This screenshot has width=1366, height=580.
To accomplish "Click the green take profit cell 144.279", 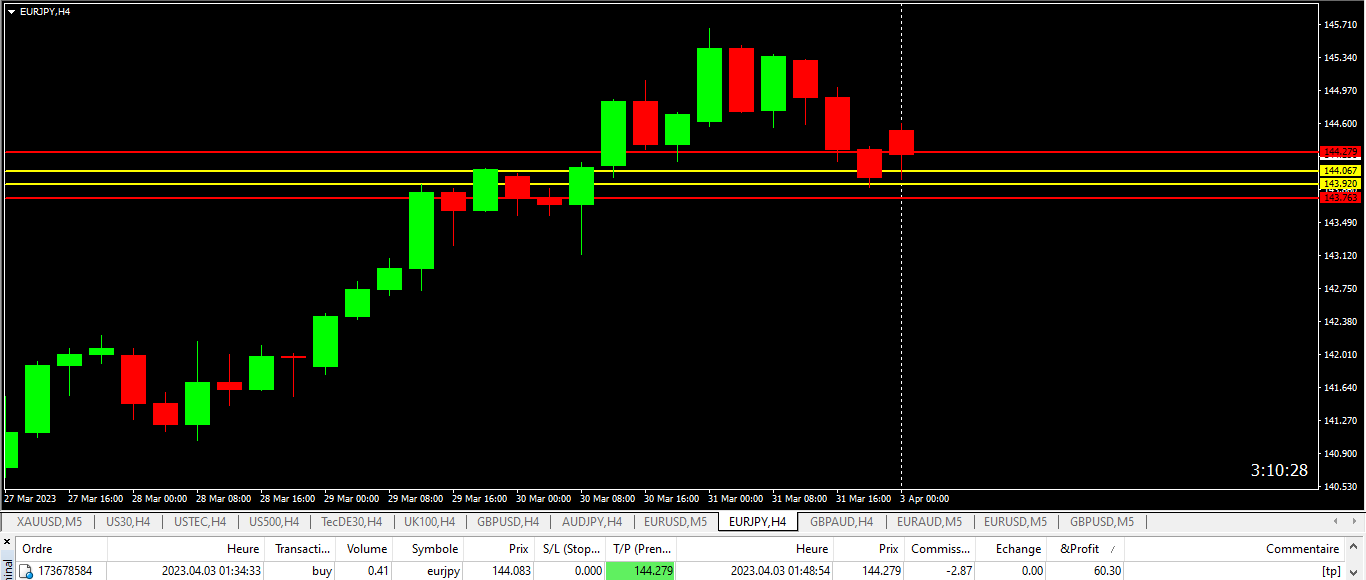I will pyautogui.click(x=641, y=571).
